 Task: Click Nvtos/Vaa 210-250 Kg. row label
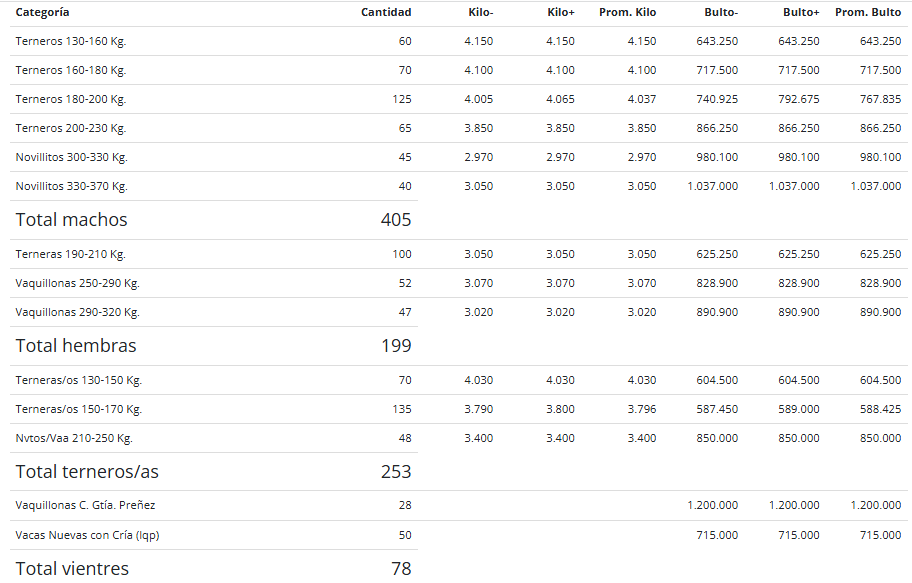point(74,439)
